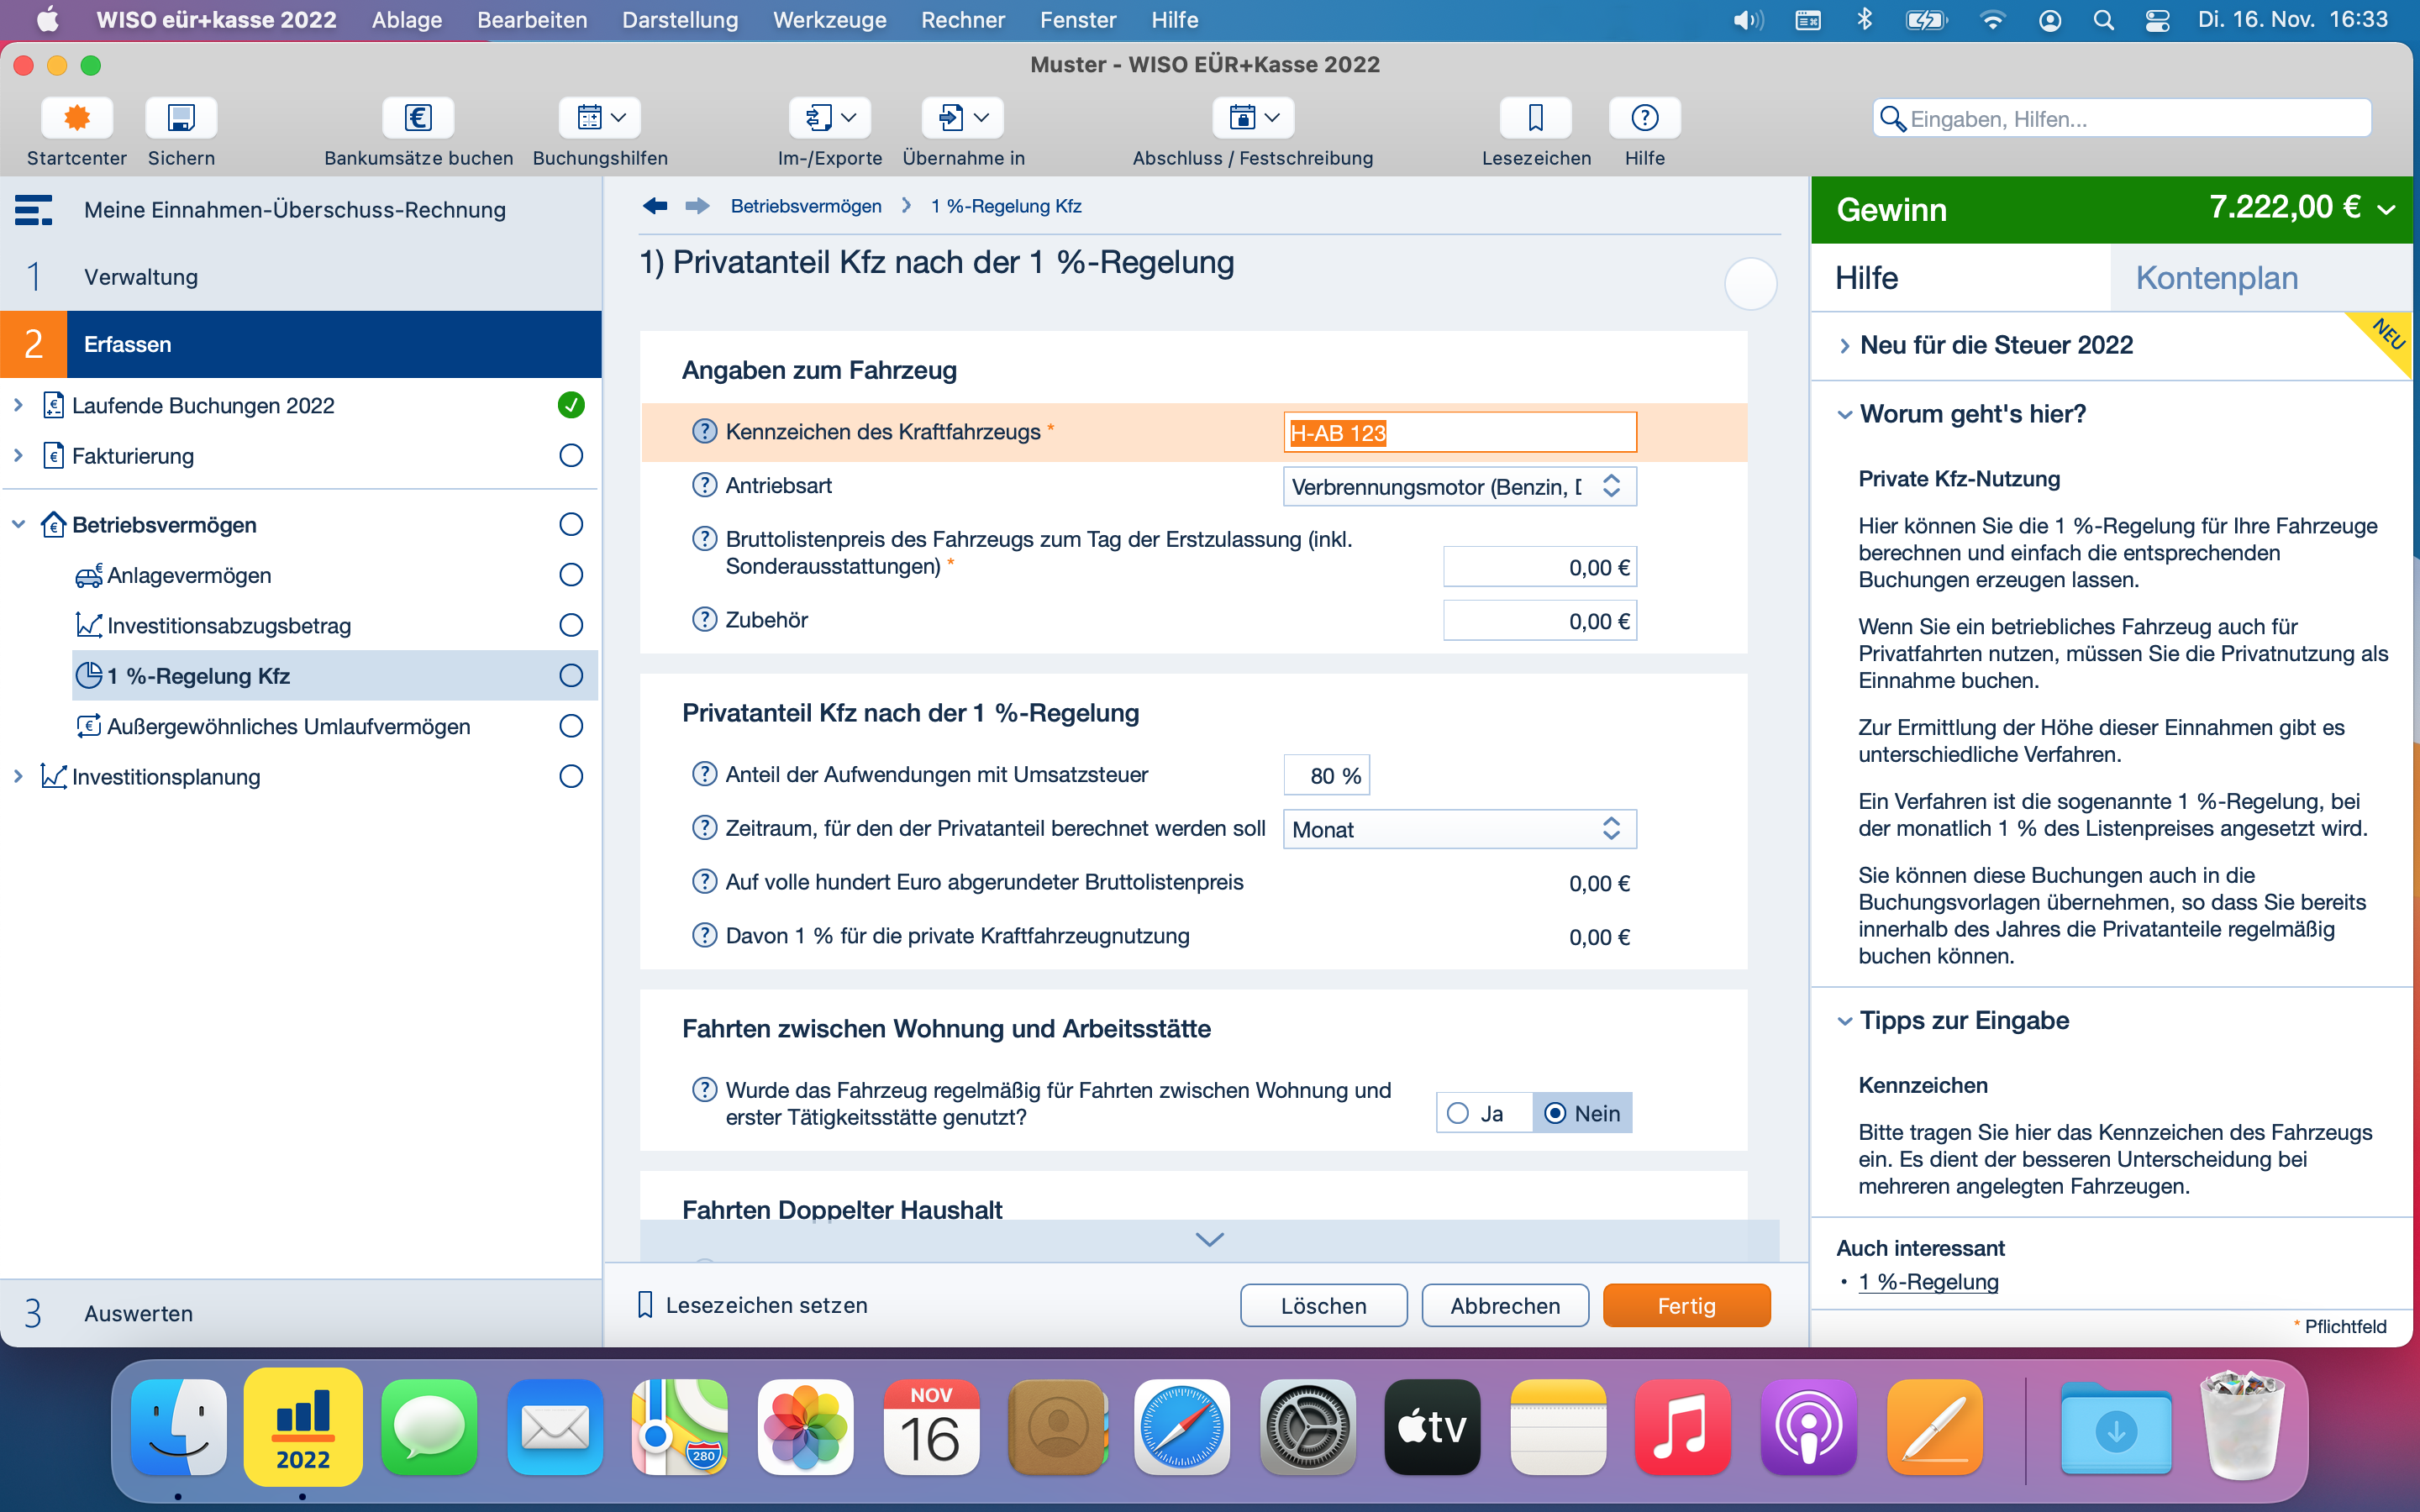This screenshot has width=2420, height=1512.
Task: Open Safari from the dock
Action: [x=1182, y=1427]
